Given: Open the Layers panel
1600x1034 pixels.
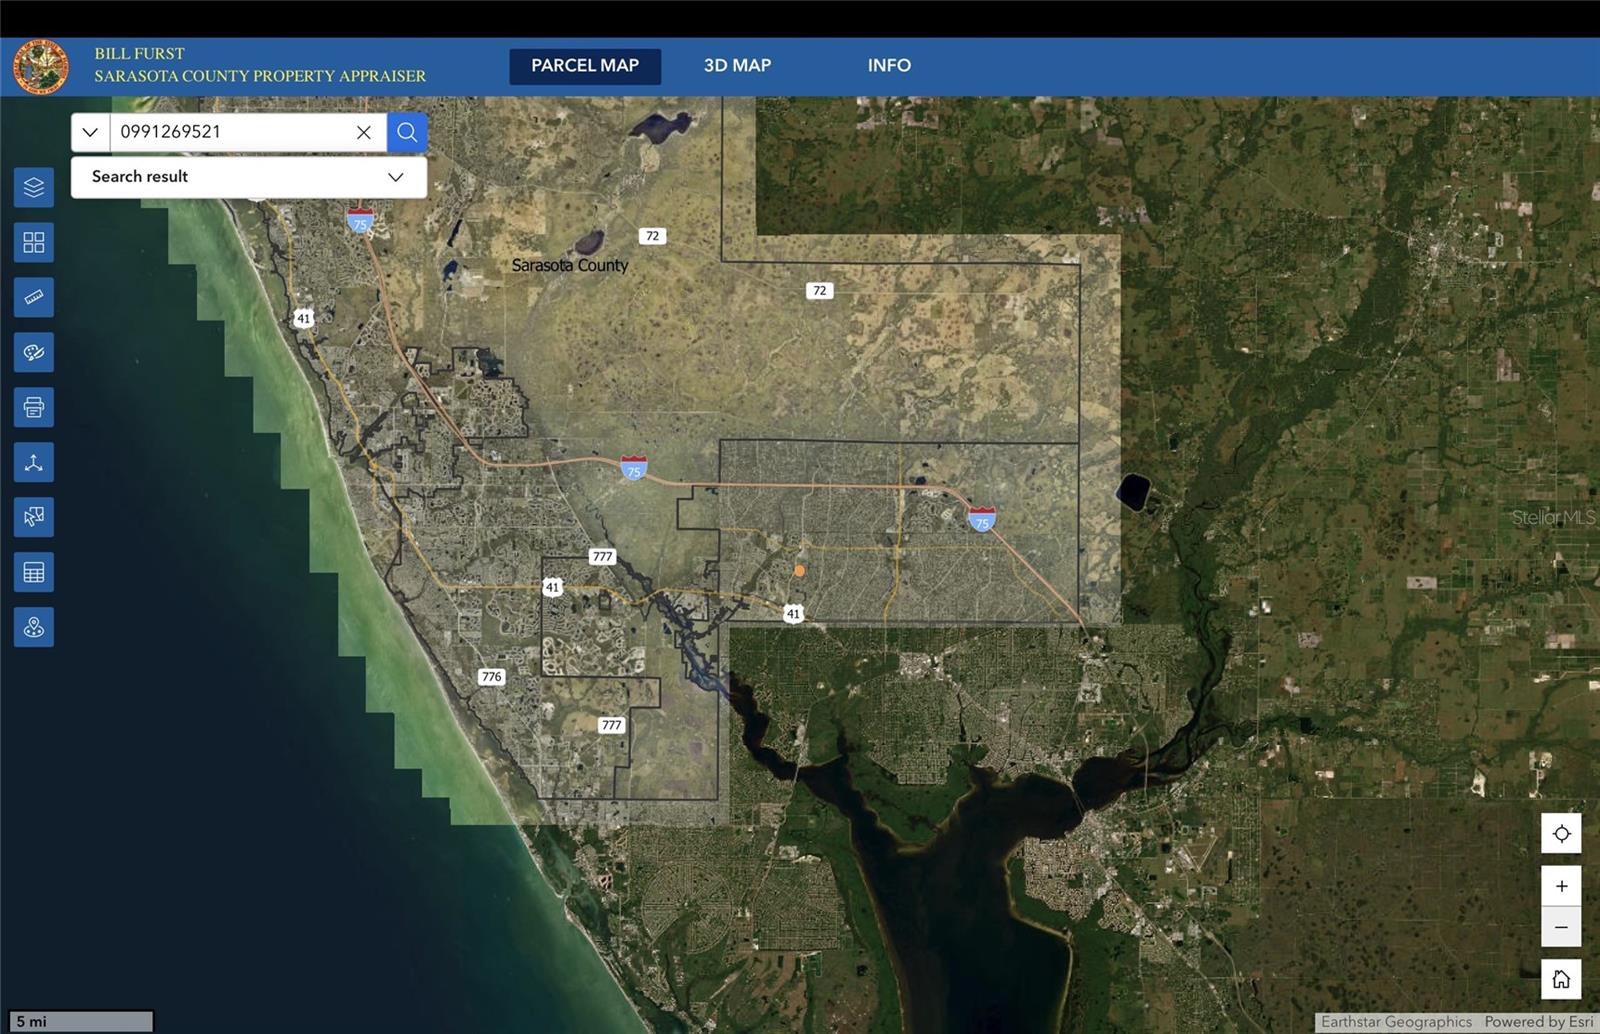Looking at the screenshot, I should tap(33, 187).
